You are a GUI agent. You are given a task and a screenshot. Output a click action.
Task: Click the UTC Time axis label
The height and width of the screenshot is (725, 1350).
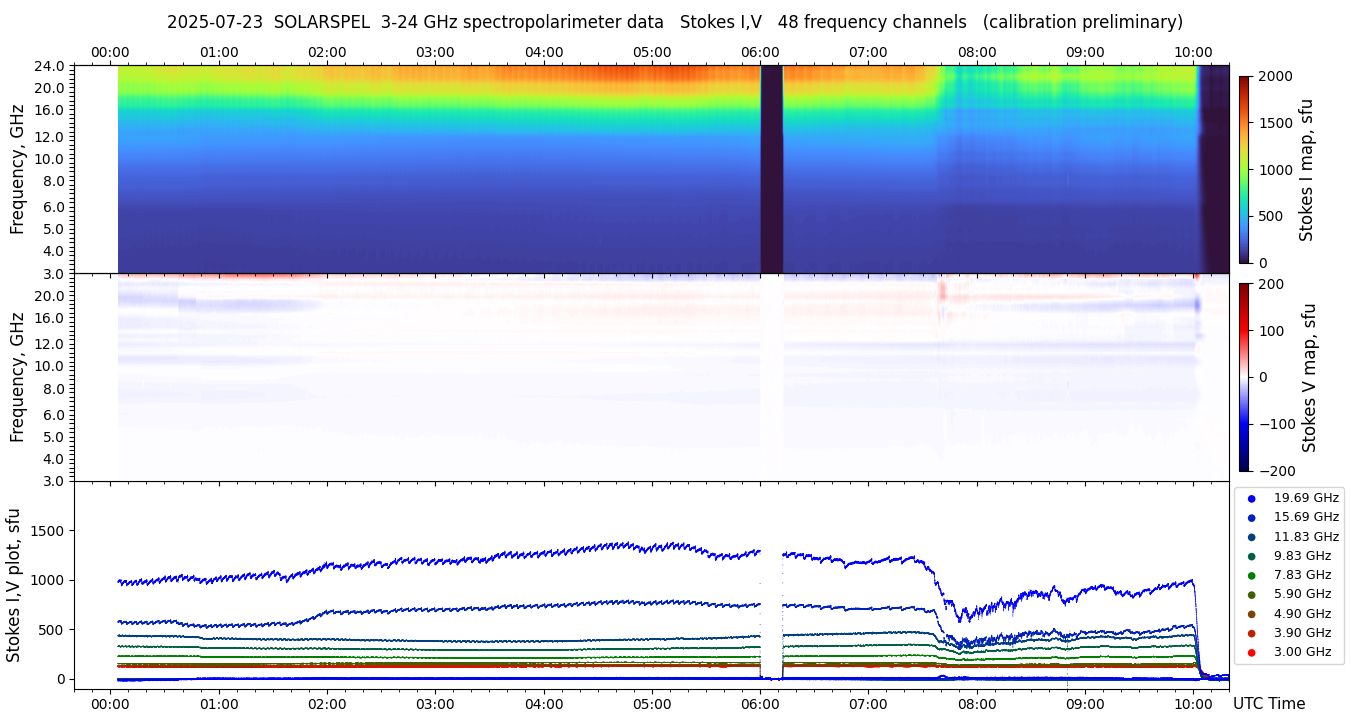[1268, 704]
